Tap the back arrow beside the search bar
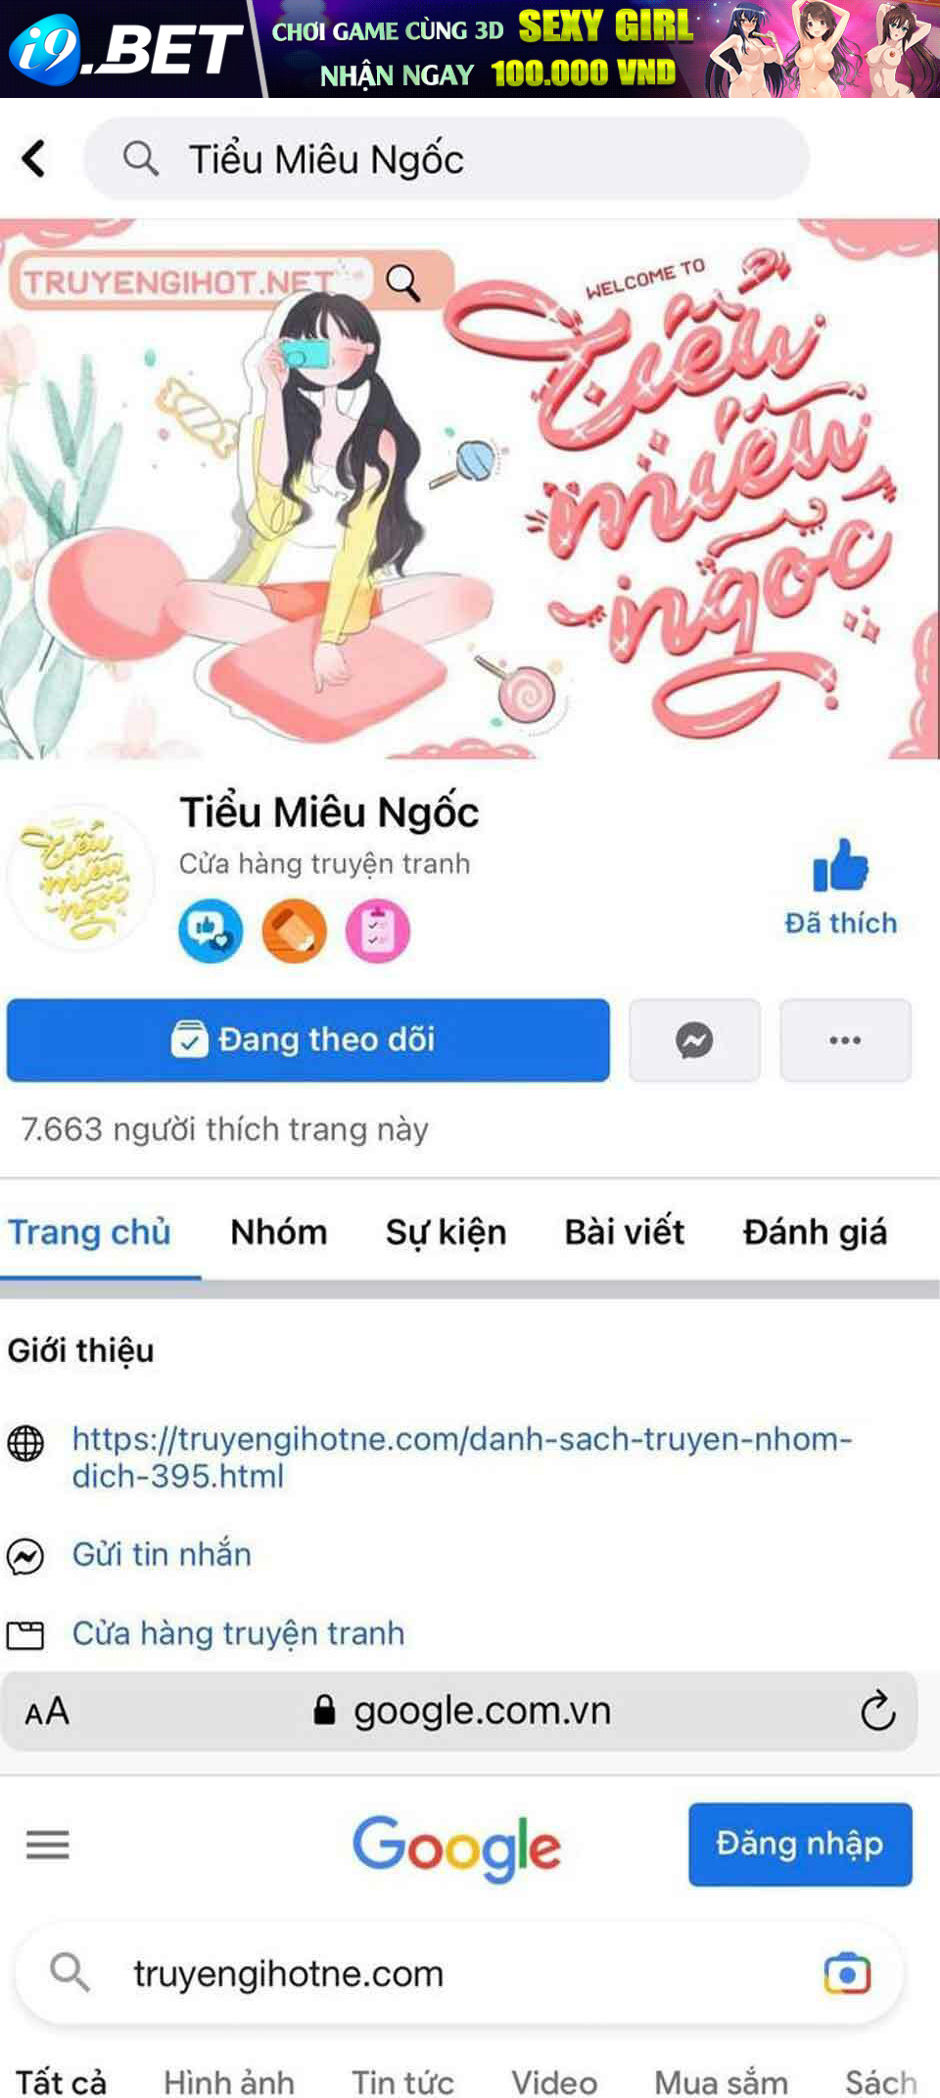This screenshot has width=940, height=2098. [x=34, y=158]
